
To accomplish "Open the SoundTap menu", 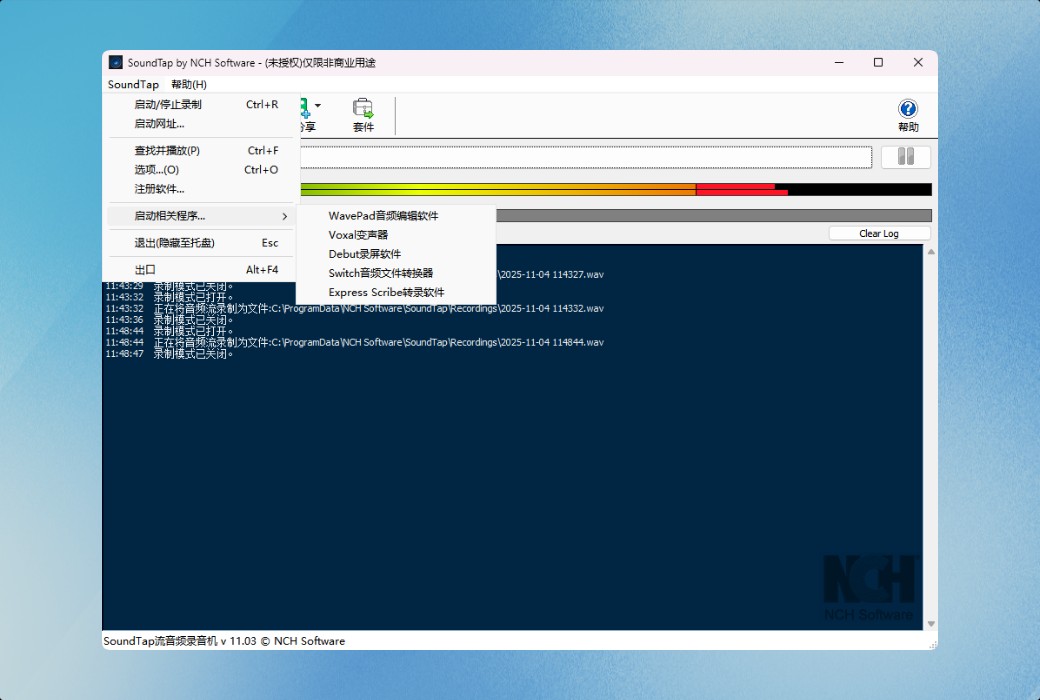I will (132, 84).
